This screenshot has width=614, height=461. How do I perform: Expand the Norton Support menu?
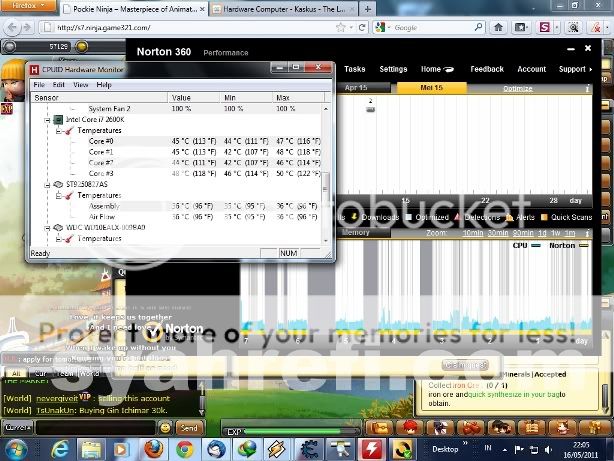tap(575, 69)
